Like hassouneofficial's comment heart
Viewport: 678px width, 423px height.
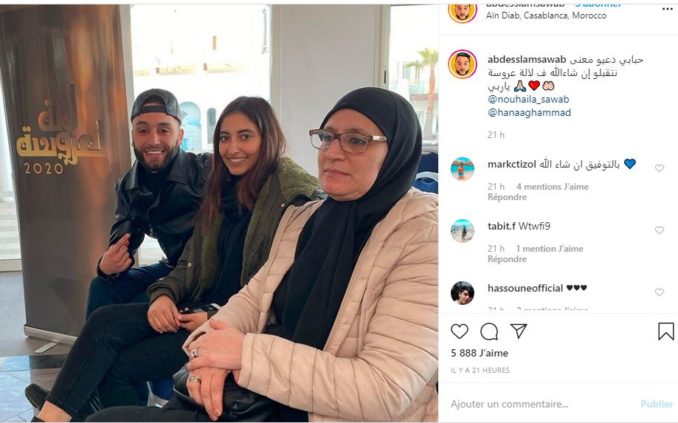coord(659,292)
